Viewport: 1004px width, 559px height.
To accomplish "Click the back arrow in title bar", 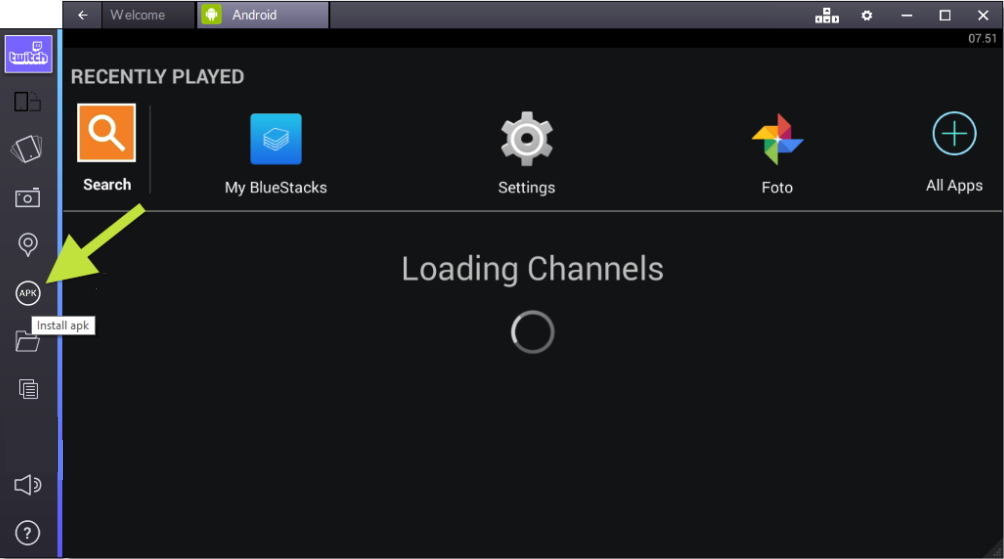I will (83, 15).
